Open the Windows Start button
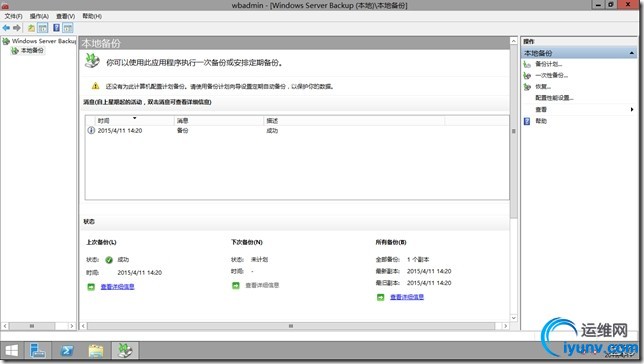 (x=12, y=350)
